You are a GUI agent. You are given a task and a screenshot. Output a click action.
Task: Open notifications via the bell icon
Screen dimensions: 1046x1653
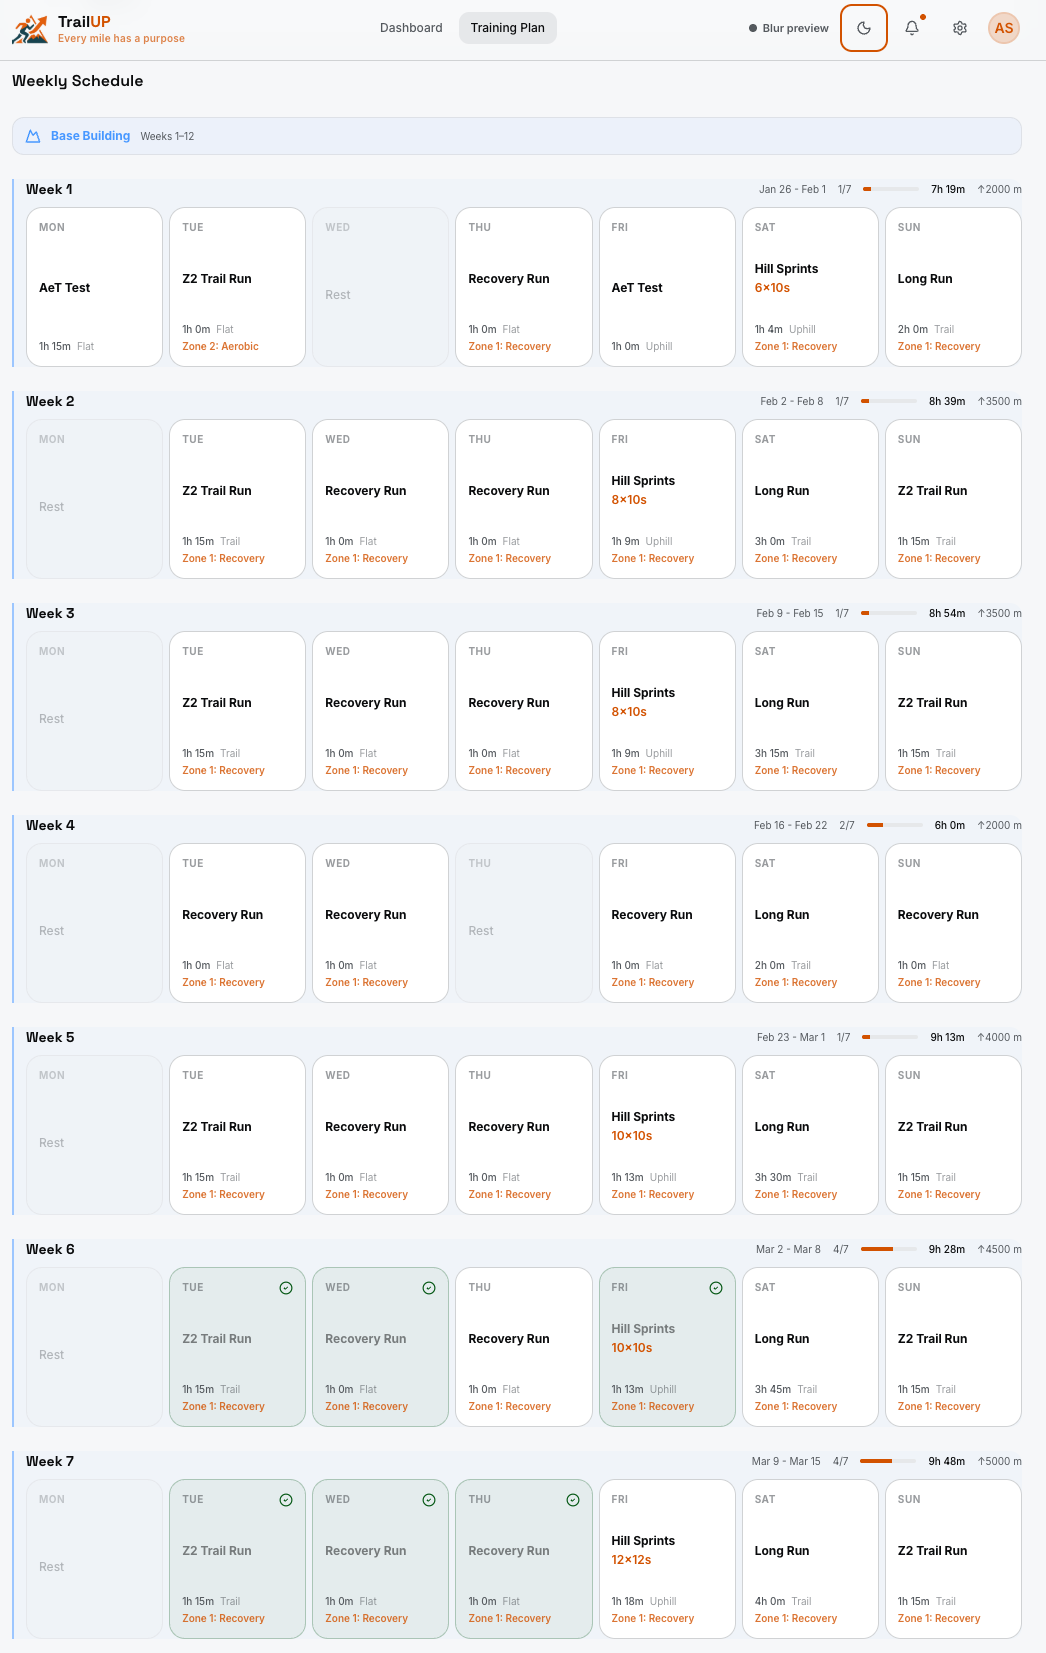[x=912, y=28]
